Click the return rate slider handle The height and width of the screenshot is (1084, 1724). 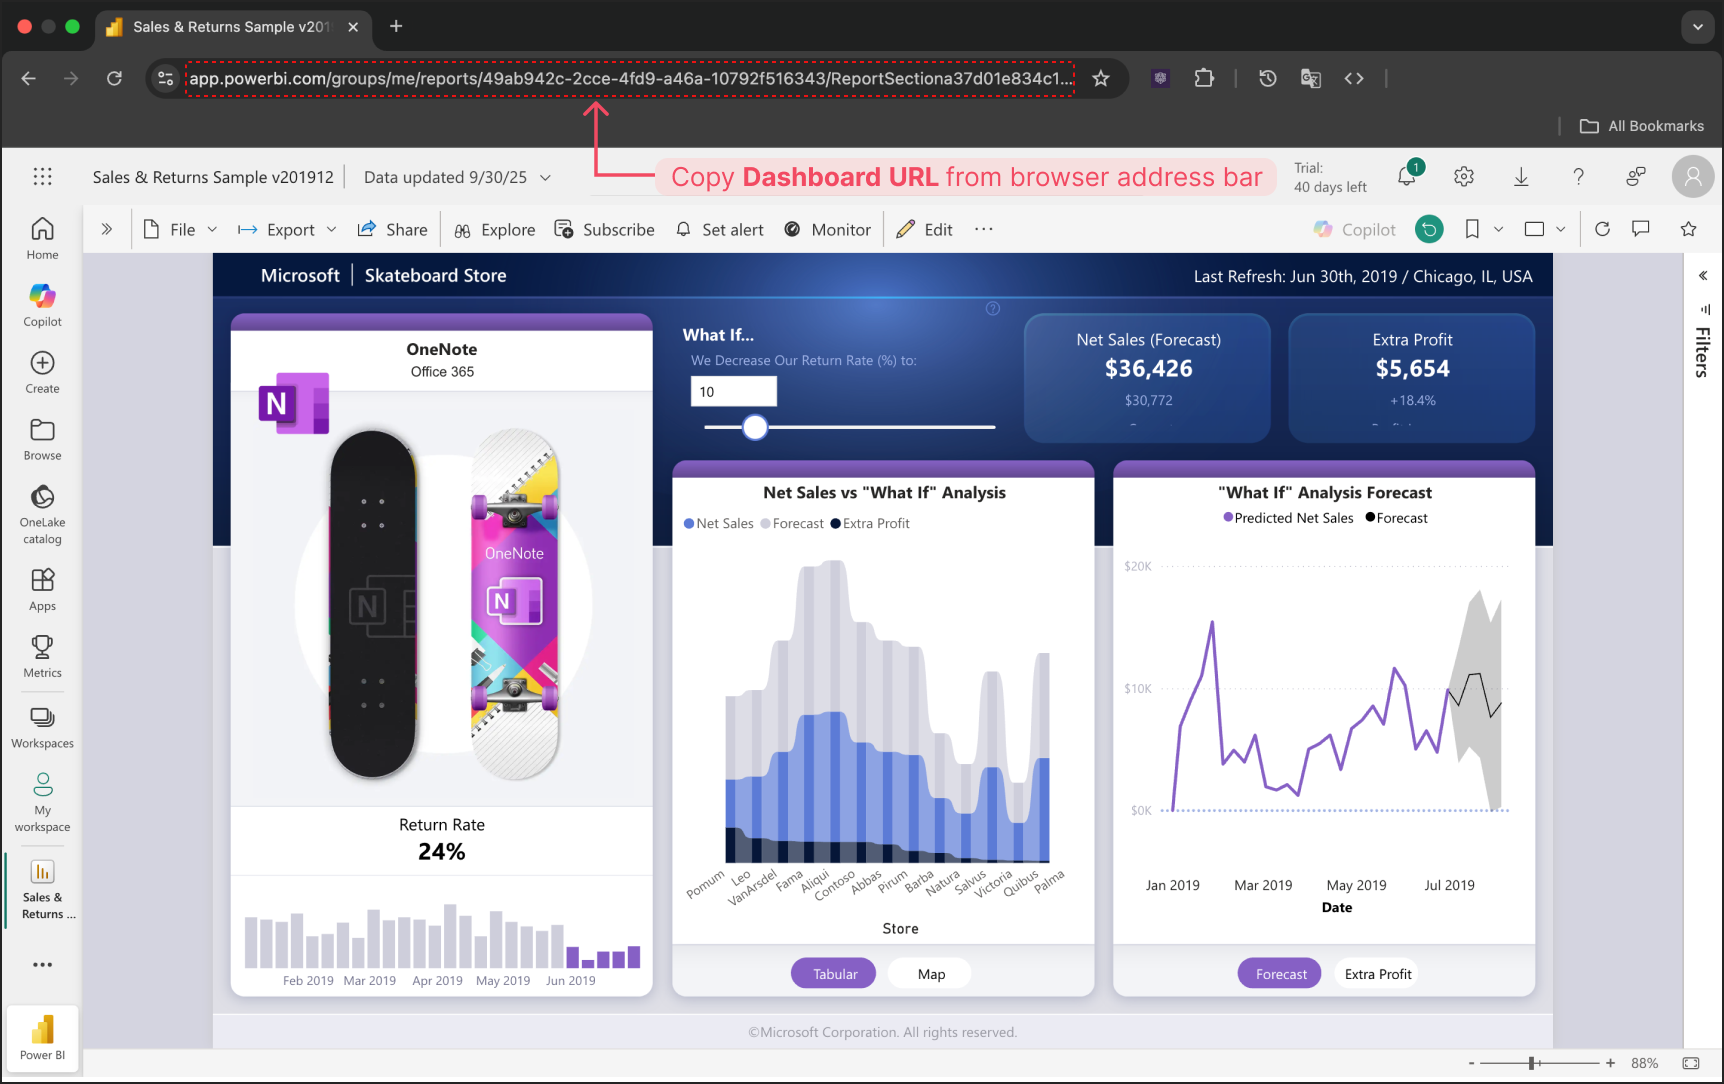[755, 427]
